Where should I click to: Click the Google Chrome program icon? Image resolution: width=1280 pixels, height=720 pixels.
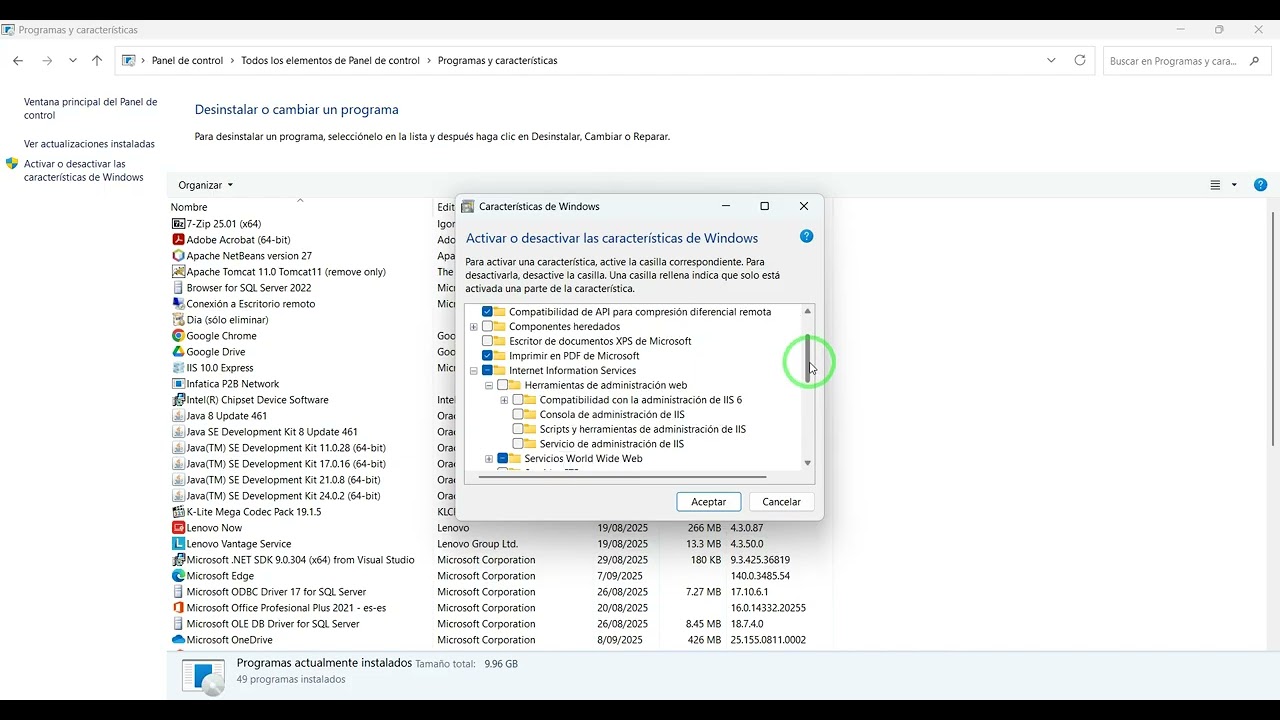(x=179, y=336)
